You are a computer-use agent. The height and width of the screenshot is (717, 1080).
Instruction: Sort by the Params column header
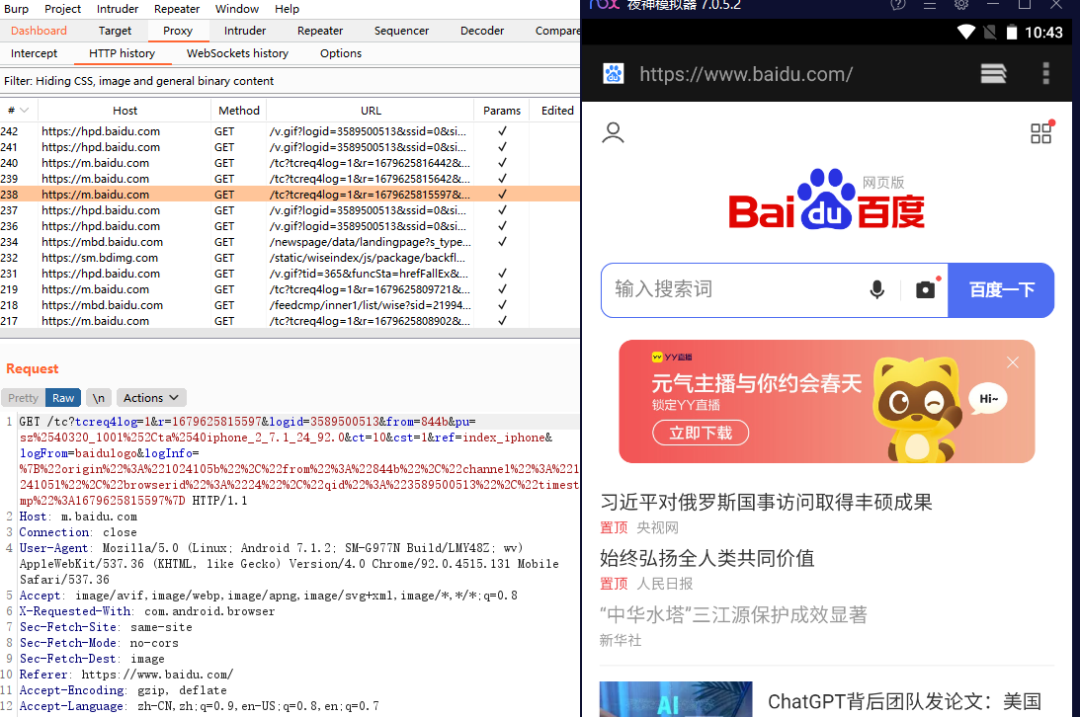point(501,110)
